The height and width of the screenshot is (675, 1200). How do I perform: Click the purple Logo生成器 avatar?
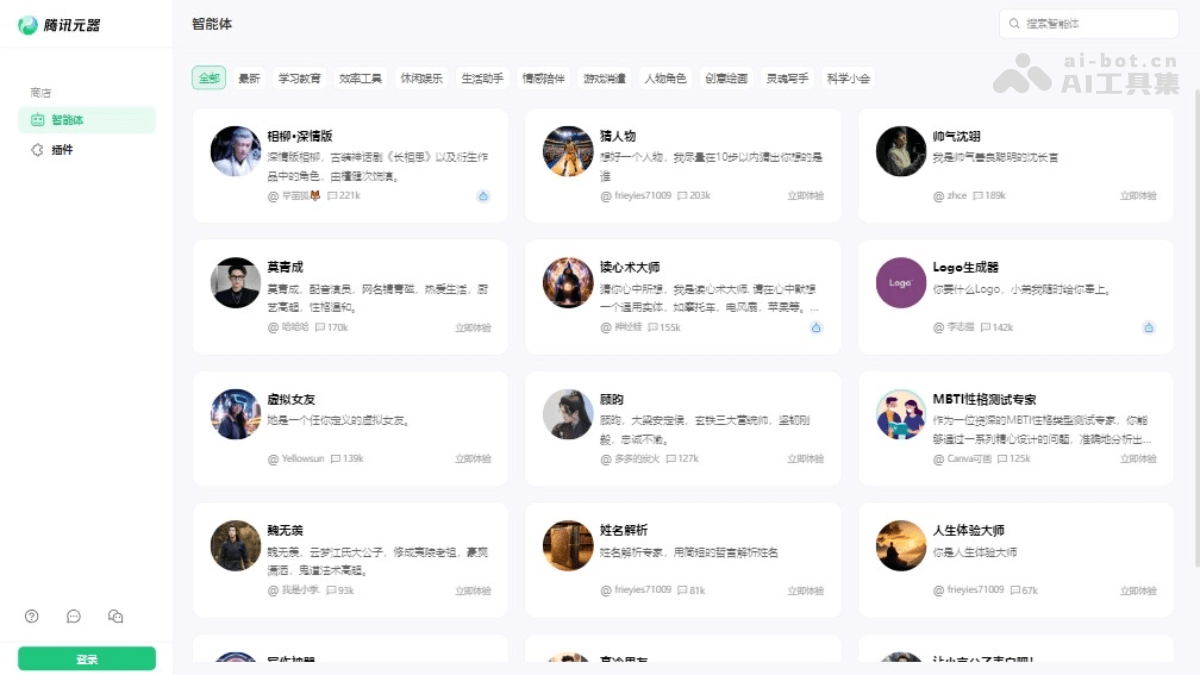(x=901, y=283)
